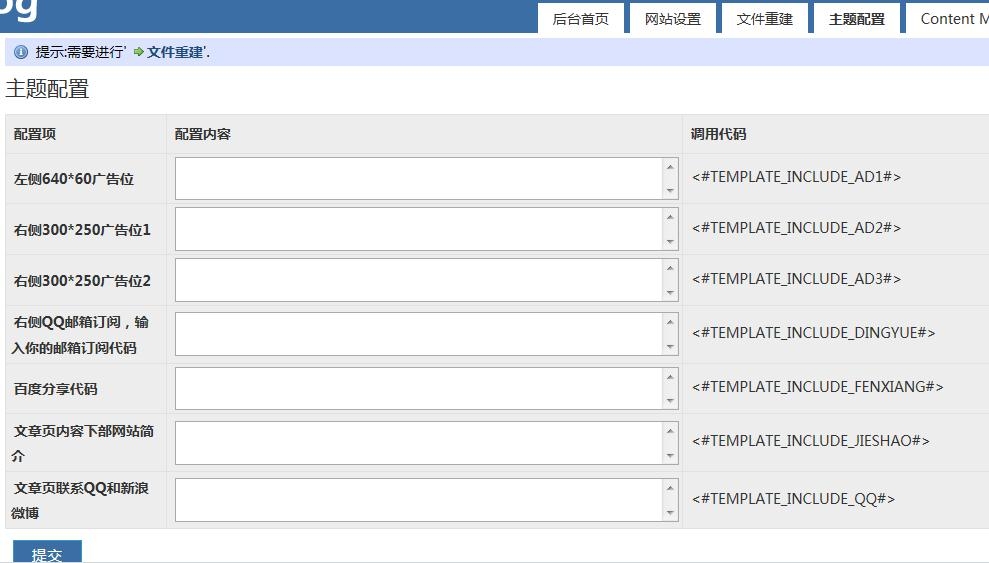The image size is (989, 563).
Task: Click scroll-up arrow in 左侧640*60广告位 field
Action: coord(670,166)
